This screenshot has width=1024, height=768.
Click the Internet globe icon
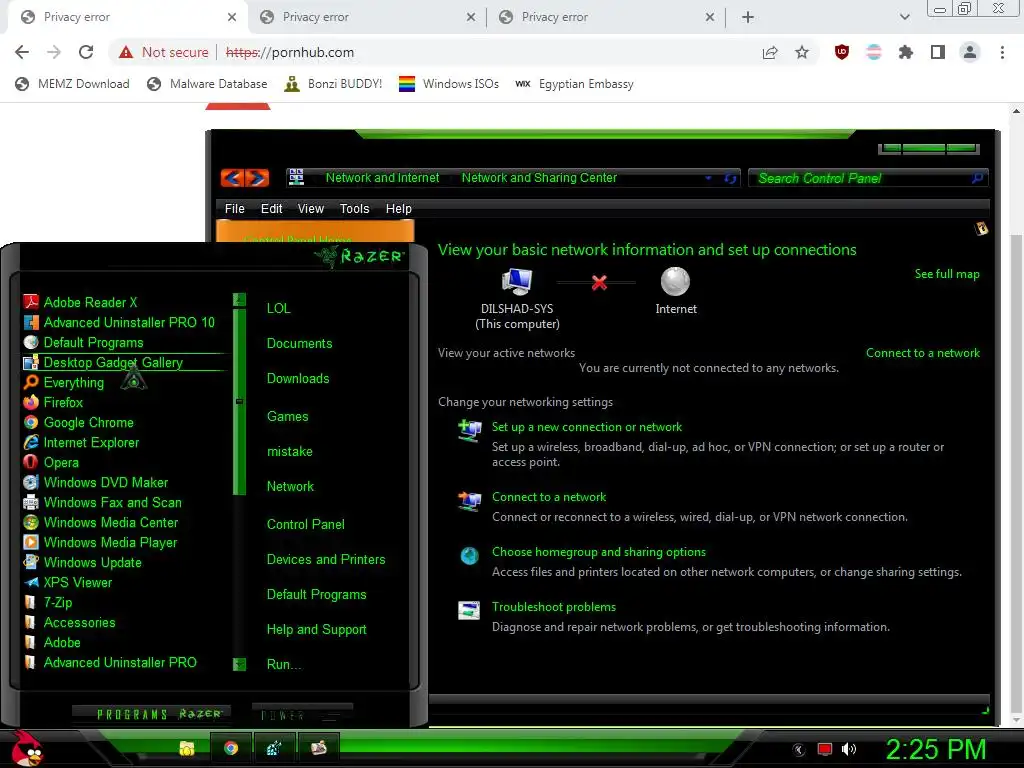[x=675, y=281]
